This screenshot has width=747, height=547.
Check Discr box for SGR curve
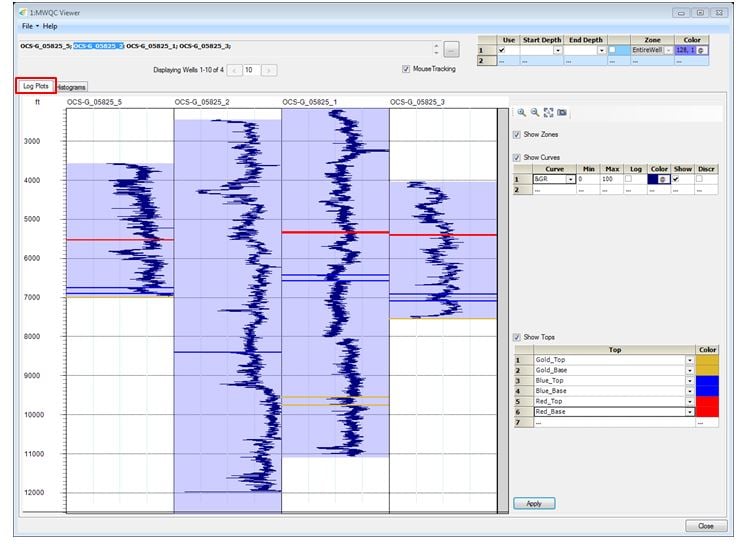699,179
